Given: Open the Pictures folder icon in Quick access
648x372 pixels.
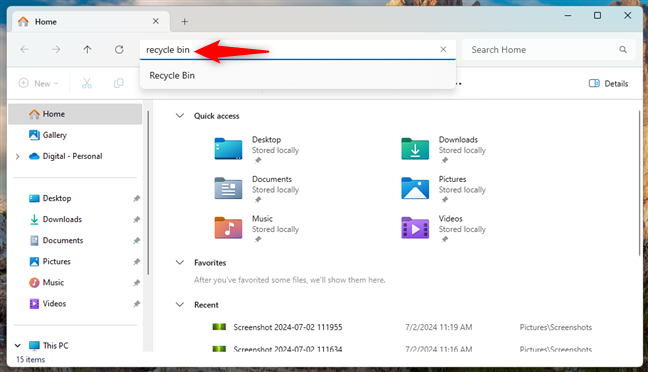Looking at the screenshot, I should (x=415, y=188).
